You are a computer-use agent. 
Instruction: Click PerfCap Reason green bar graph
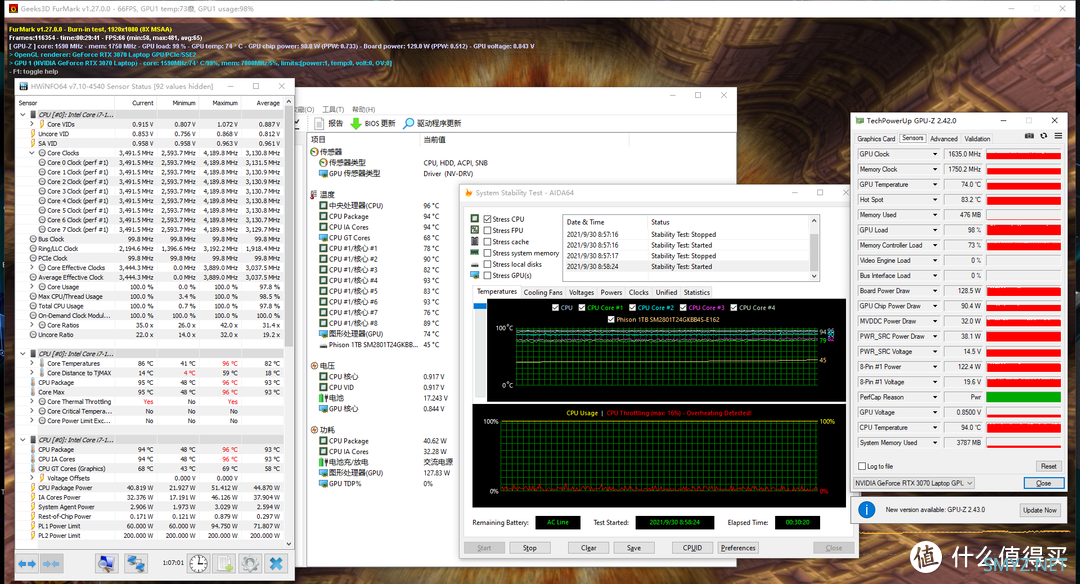coord(1023,397)
